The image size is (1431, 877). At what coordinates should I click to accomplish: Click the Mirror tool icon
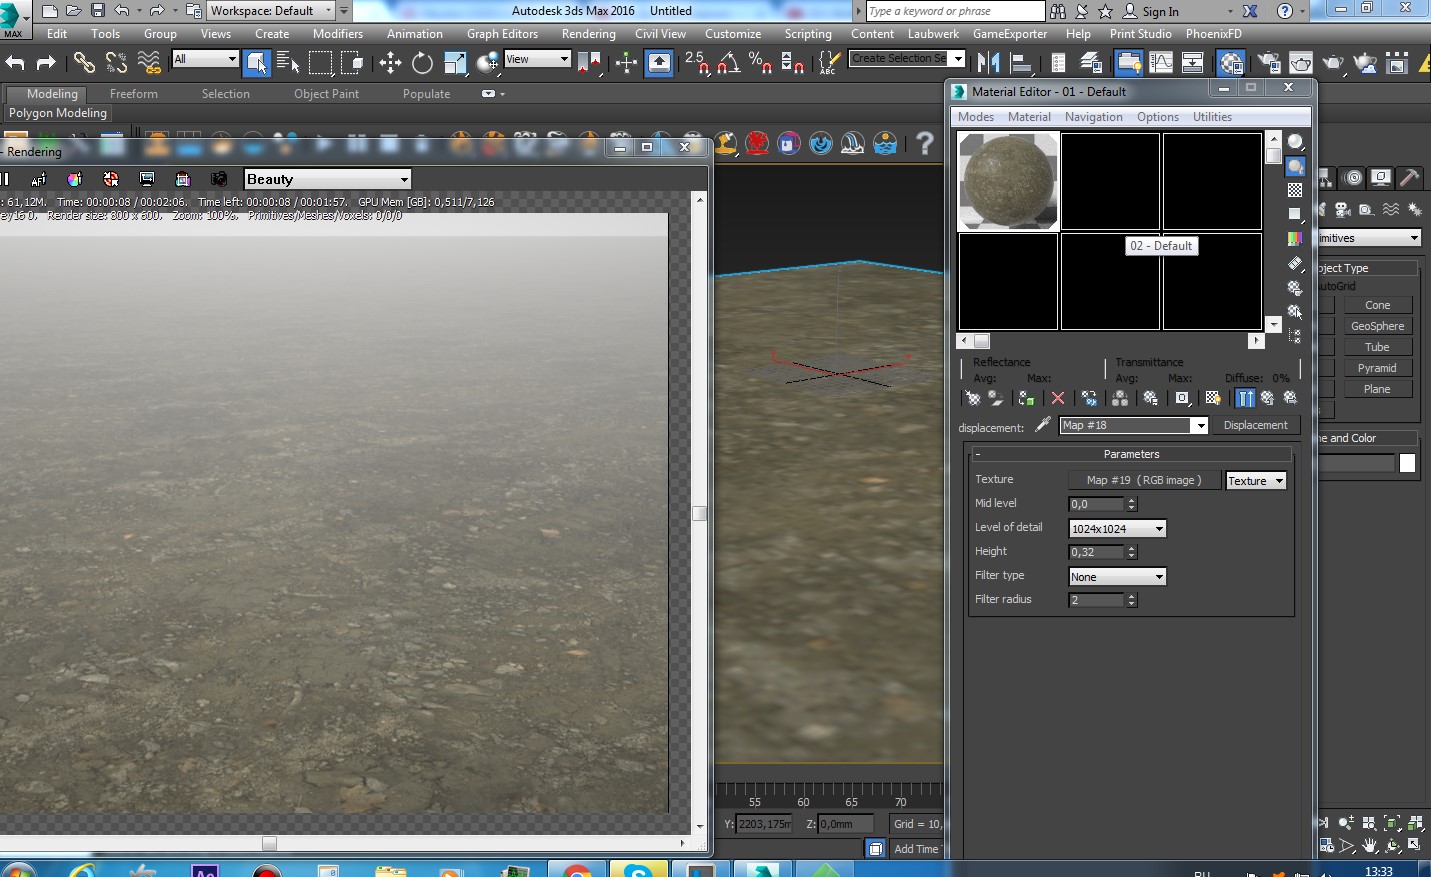988,63
